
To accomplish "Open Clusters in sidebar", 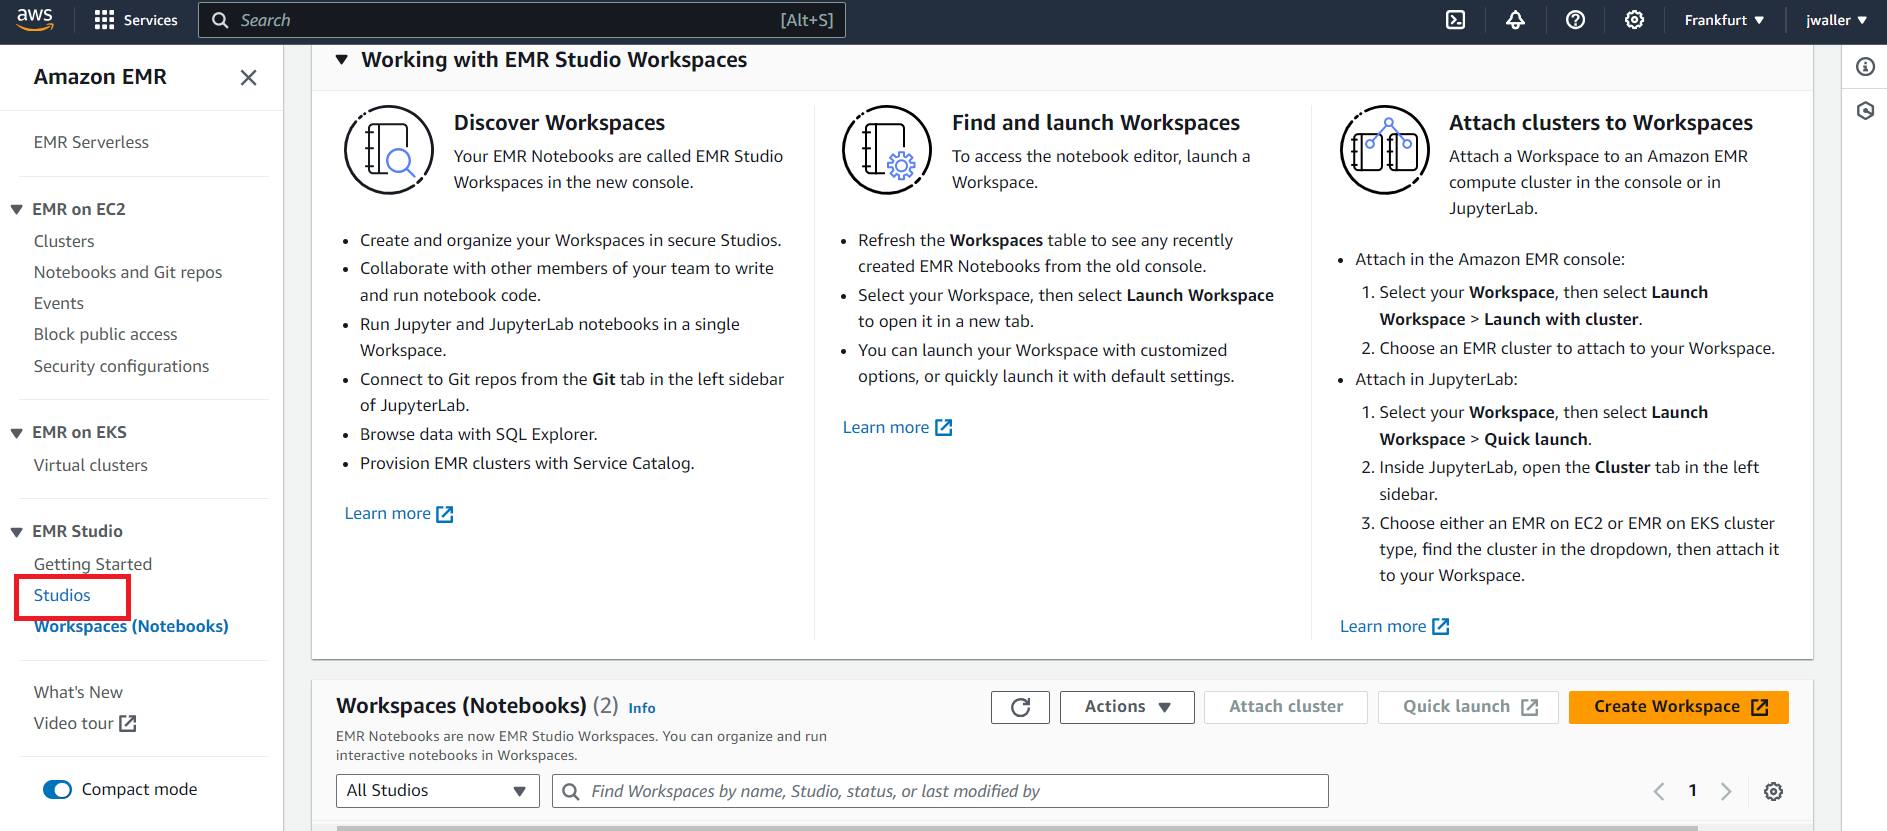I will pos(64,241).
